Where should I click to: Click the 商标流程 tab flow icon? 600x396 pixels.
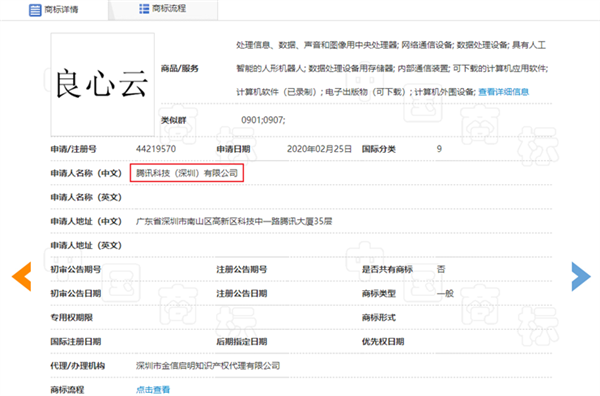pos(144,9)
